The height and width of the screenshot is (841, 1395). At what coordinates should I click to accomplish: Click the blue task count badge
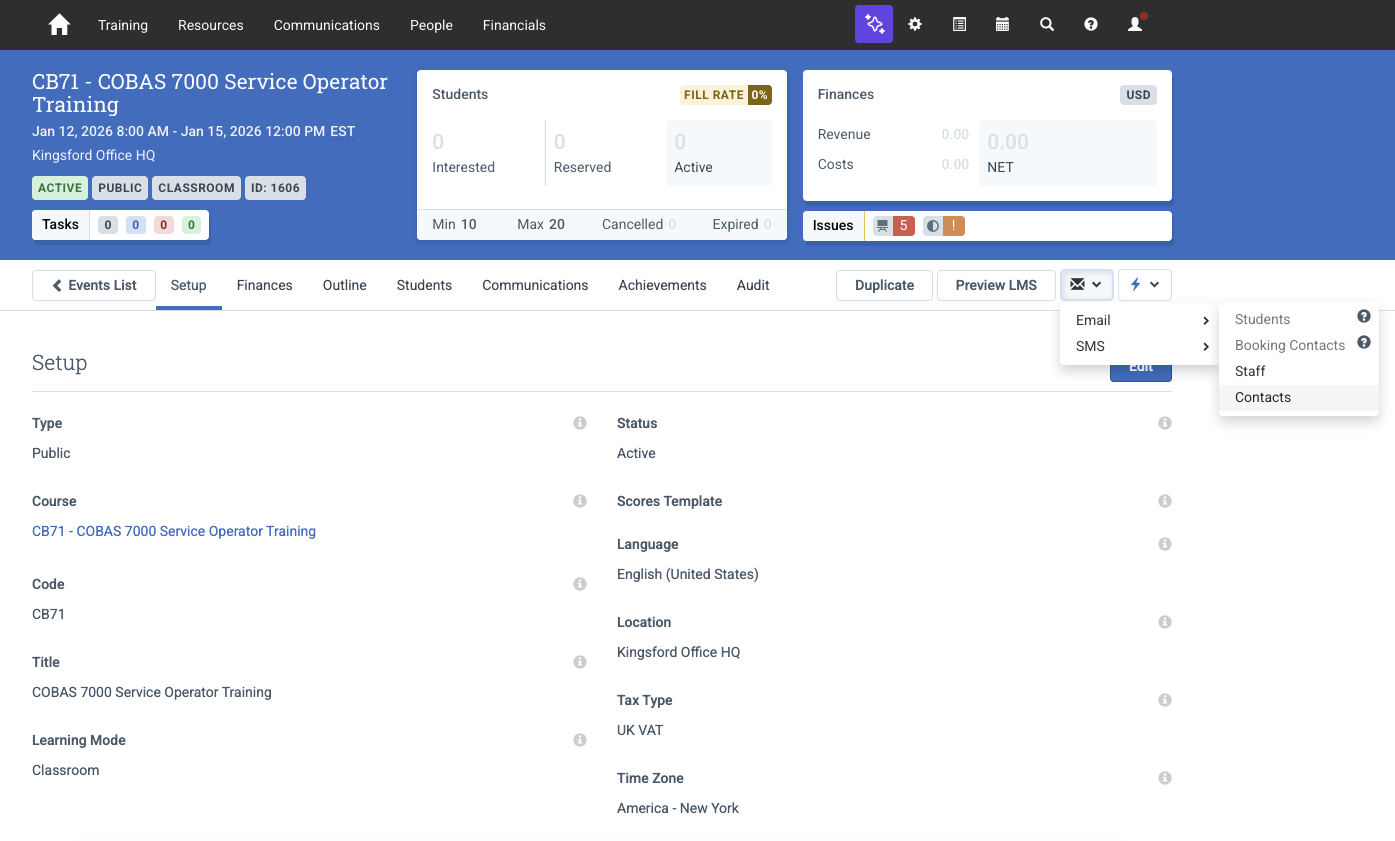[x=136, y=225]
